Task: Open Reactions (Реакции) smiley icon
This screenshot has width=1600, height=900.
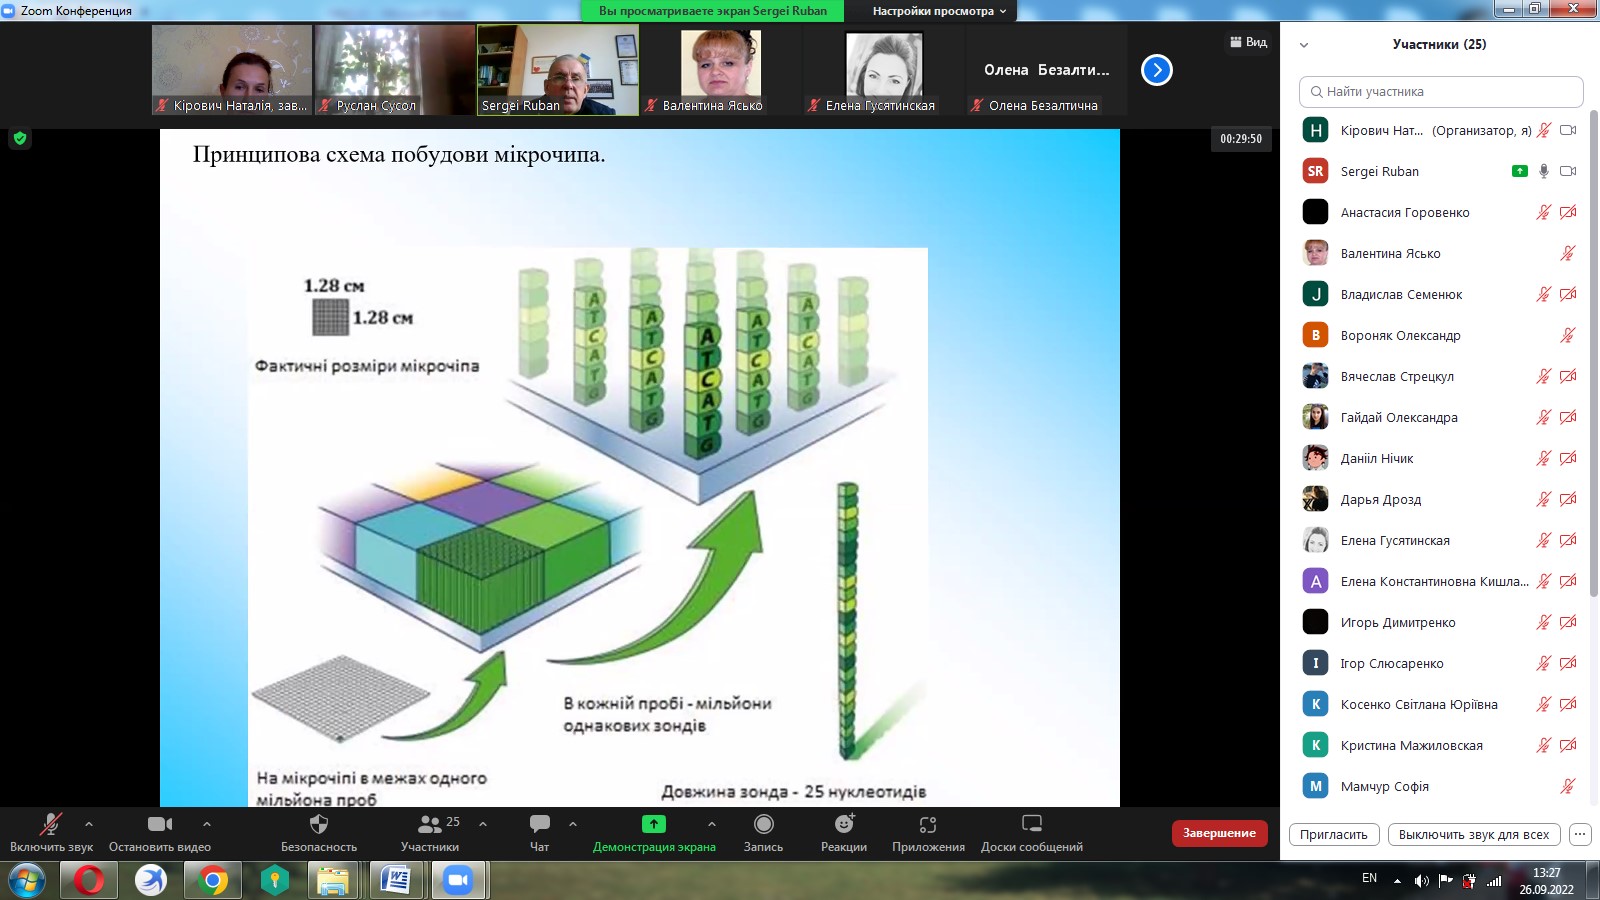Action: click(x=844, y=824)
